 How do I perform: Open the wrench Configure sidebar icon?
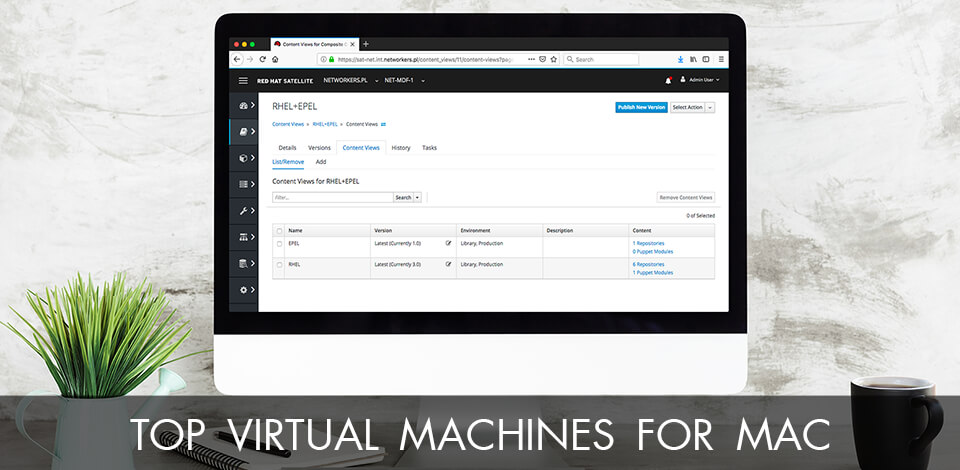tap(243, 211)
